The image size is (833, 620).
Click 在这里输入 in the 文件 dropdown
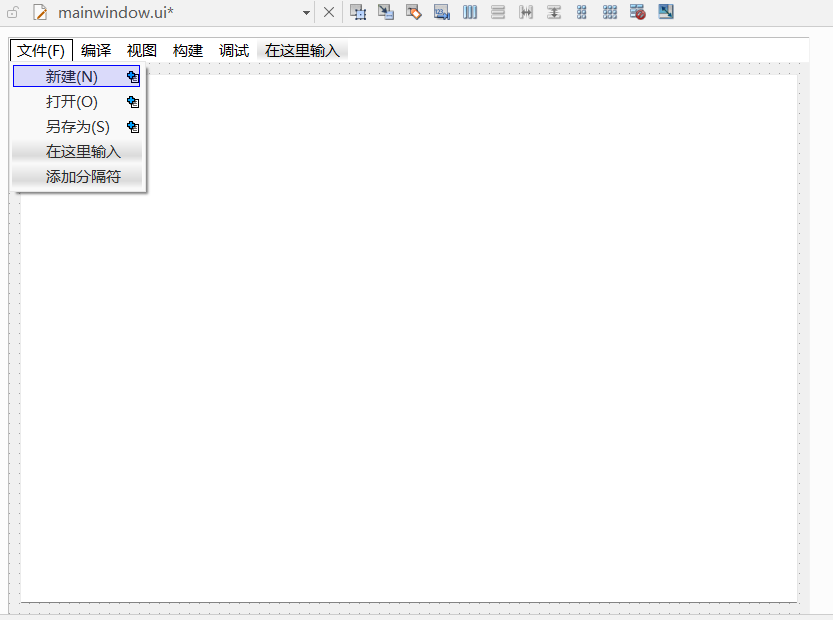[x=77, y=152]
